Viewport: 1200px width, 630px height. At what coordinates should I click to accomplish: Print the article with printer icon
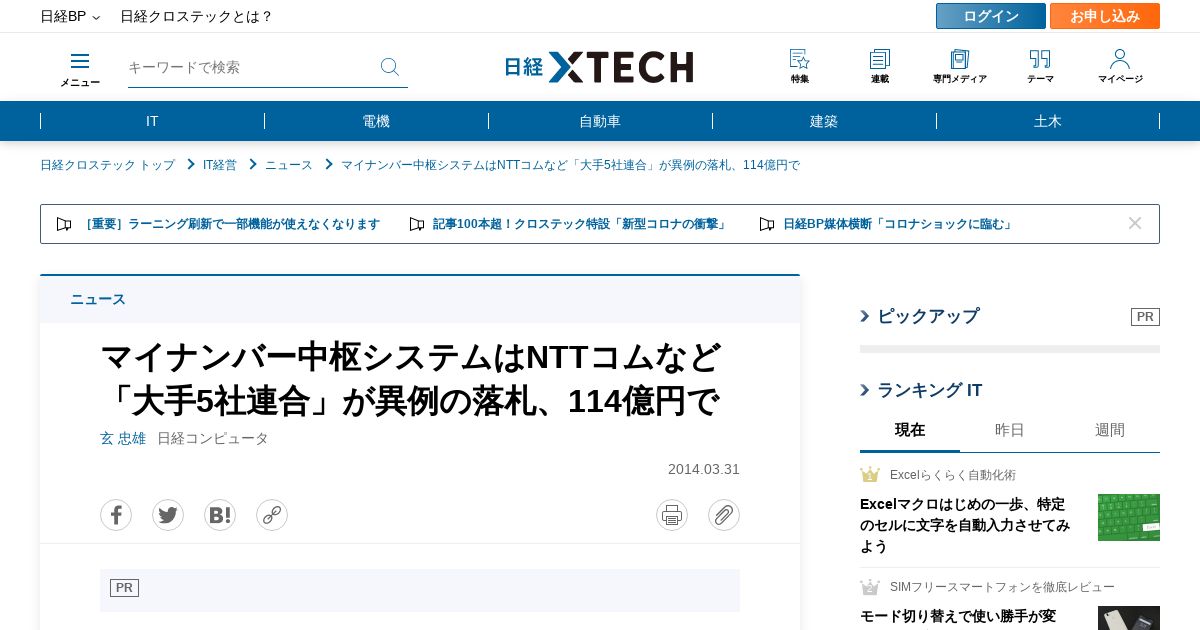tap(672, 515)
